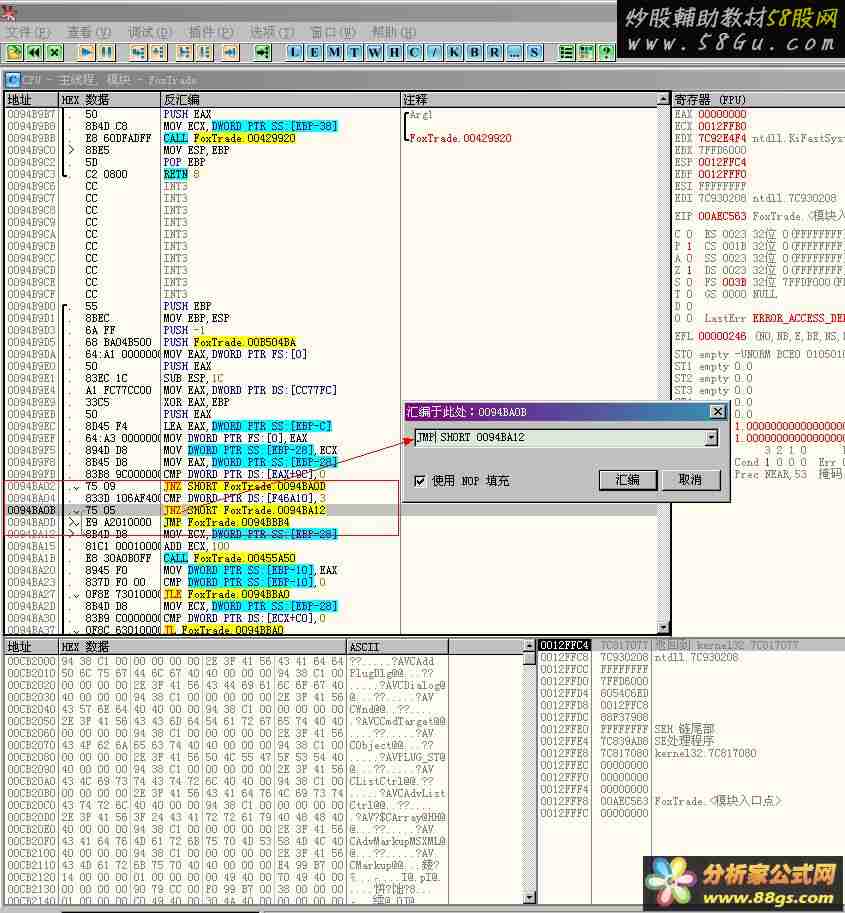The width and height of the screenshot is (845, 913).
Task: Show Executable modules with the E icon
Action: coord(314,52)
